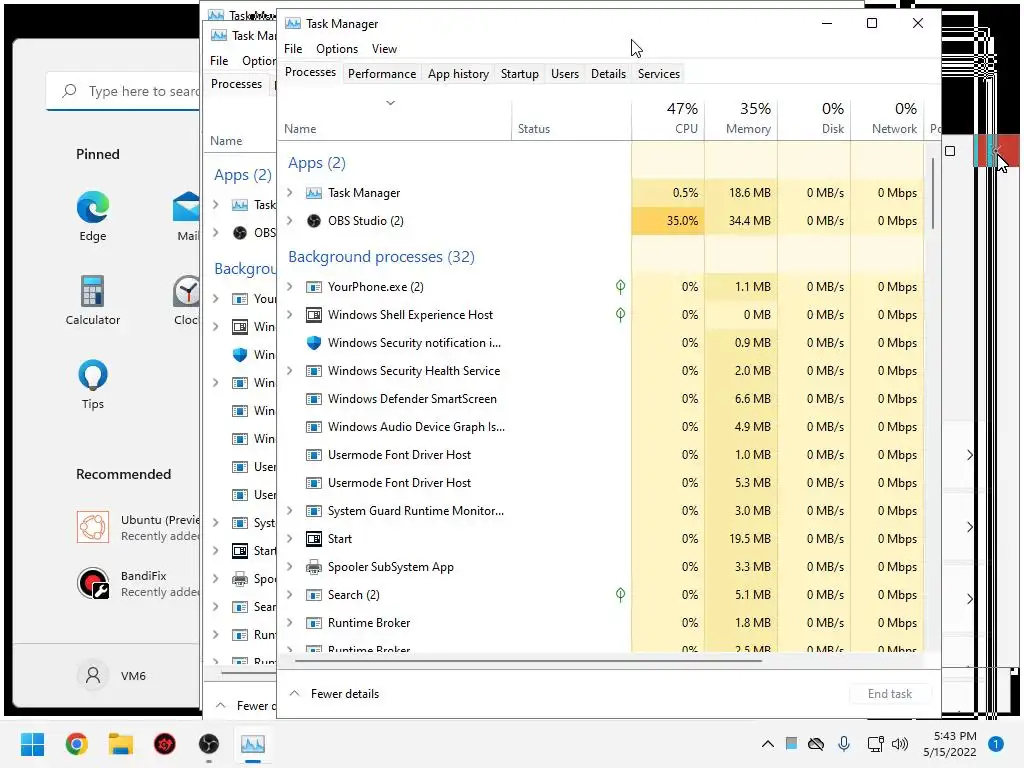Click the Windows Start button on taskbar
1024x768 pixels.
click(32, 744)
